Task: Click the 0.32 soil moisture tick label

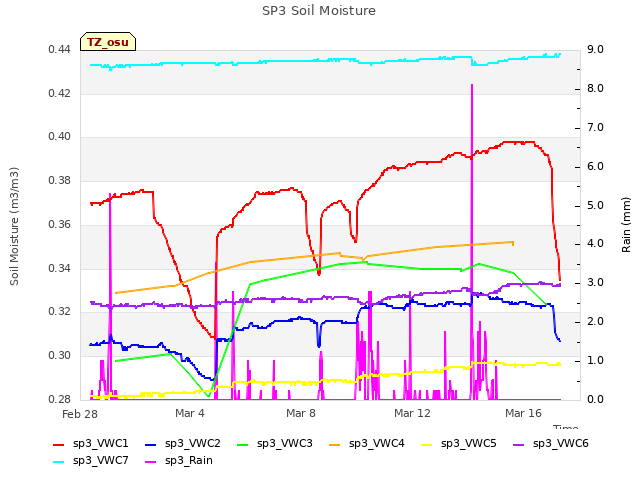Action: (x=59, y=311)
